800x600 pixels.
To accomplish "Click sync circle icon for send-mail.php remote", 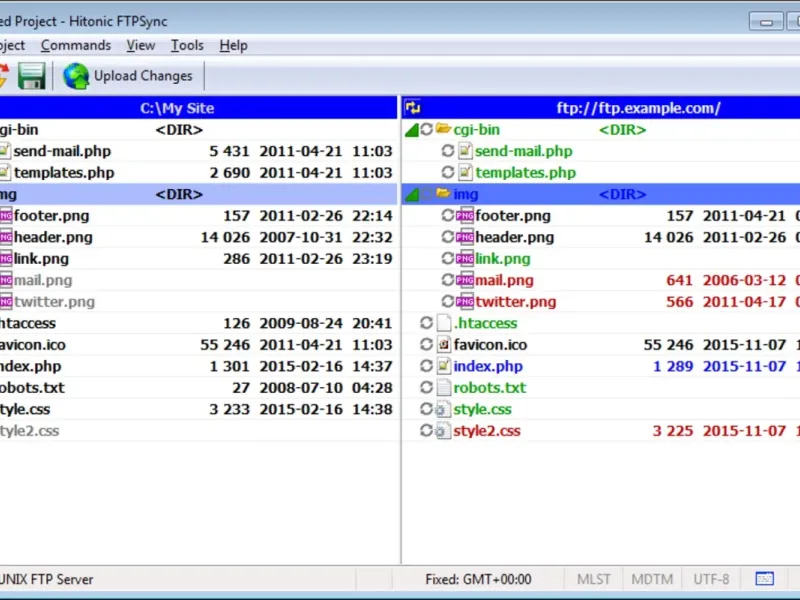I will click(447, 151).
